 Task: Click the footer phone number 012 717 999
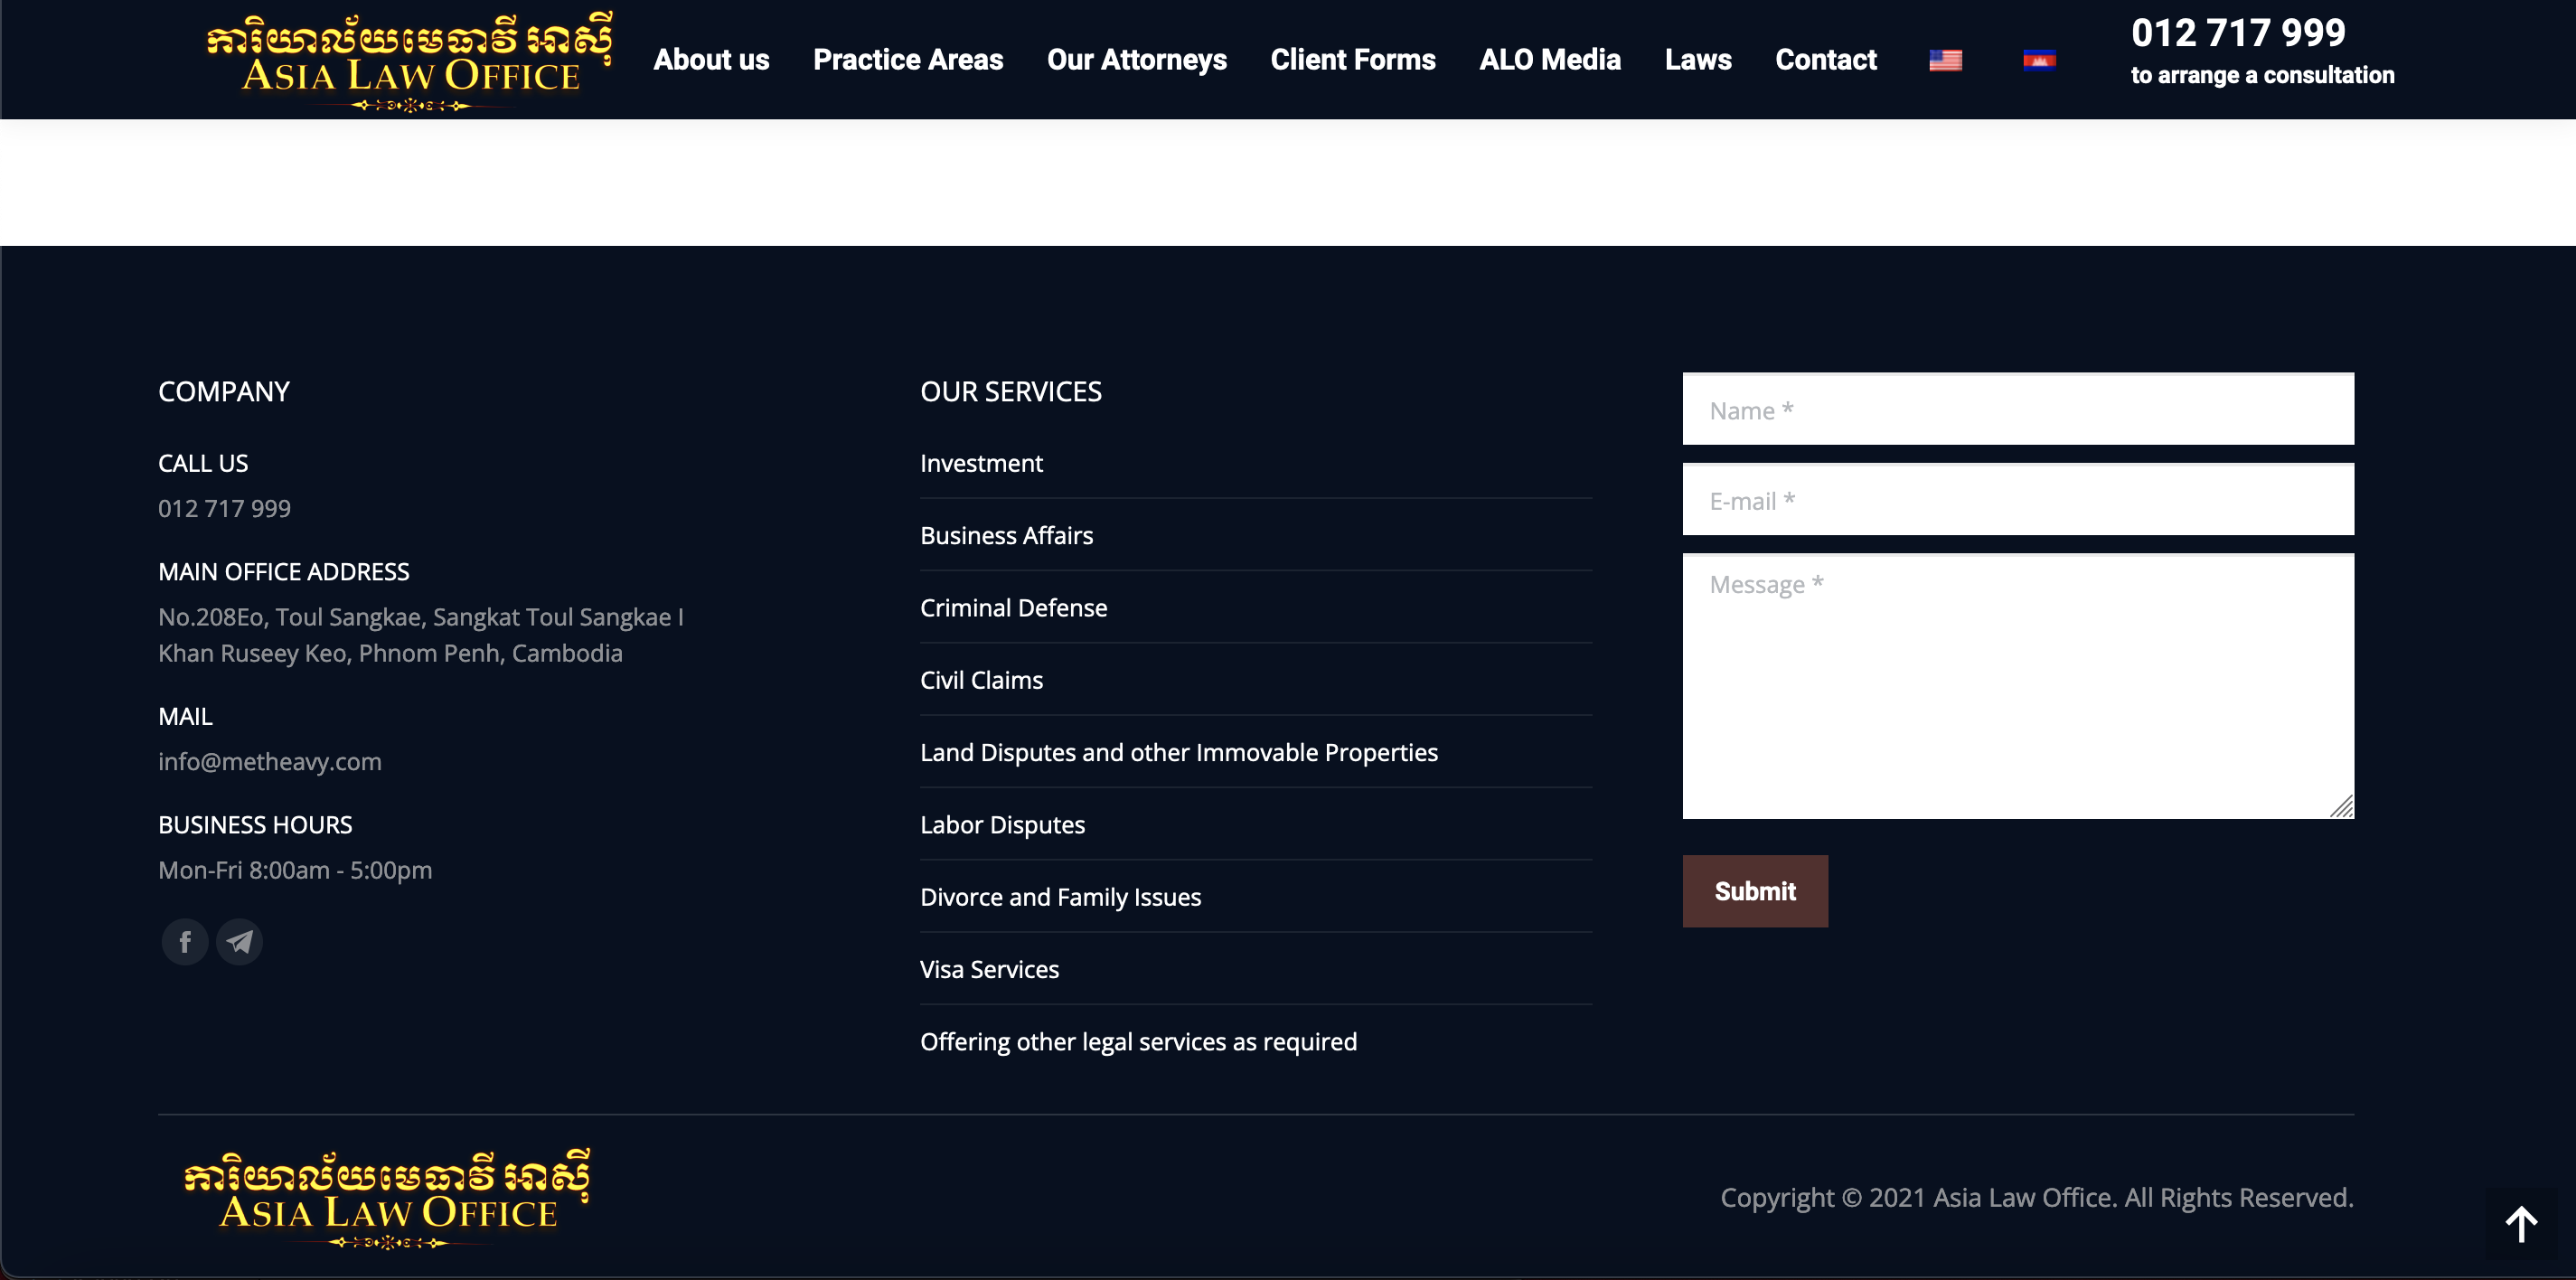(x=224, y=508)
